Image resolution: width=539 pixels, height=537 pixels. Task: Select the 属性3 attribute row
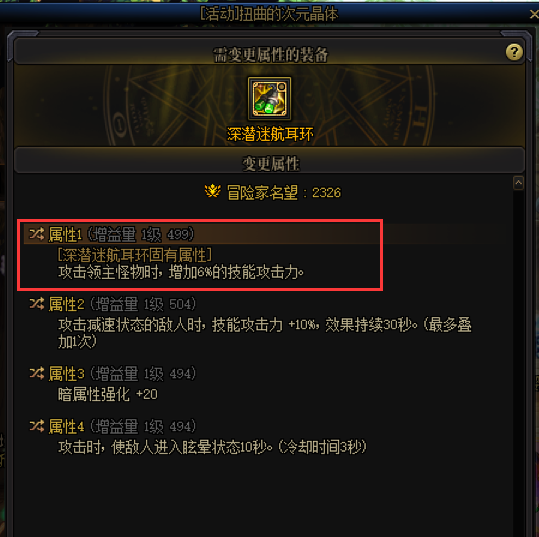pyautogui.click(x=113, y=384)
